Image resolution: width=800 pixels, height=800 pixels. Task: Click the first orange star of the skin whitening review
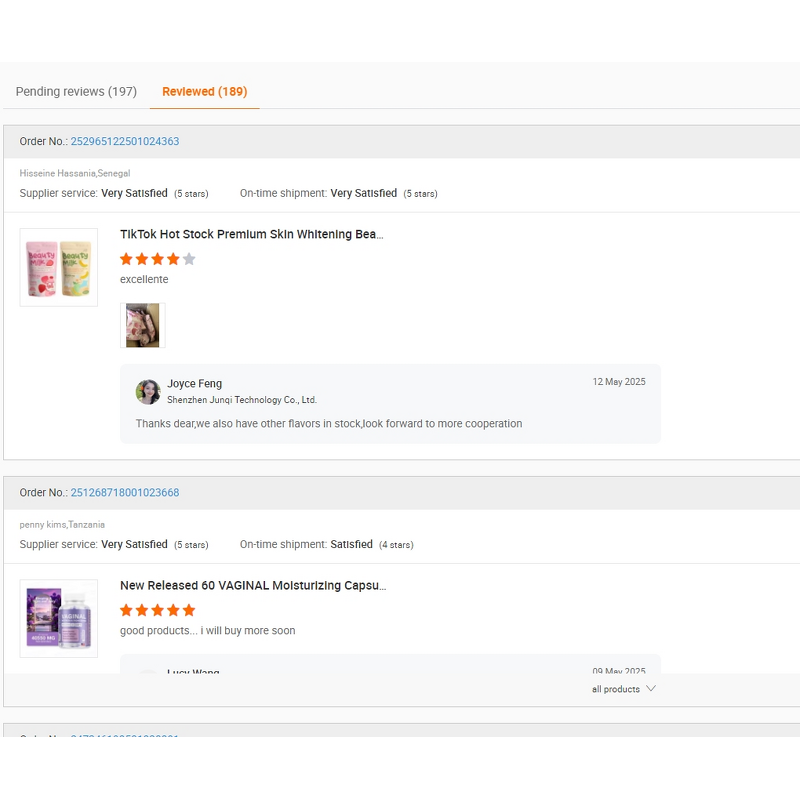126,258
